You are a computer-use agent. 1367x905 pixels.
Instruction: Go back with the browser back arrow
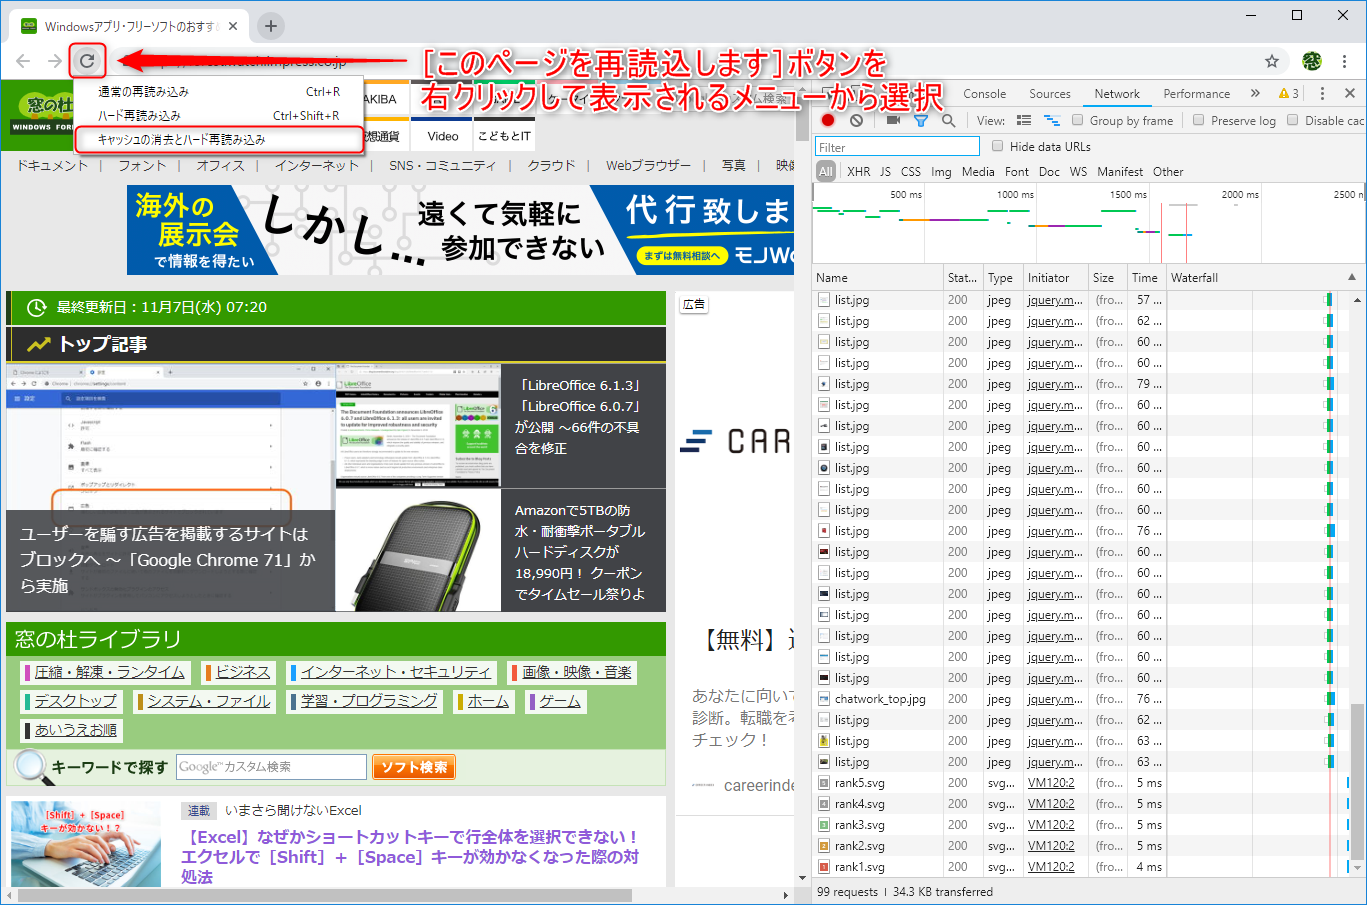(23, 61)
